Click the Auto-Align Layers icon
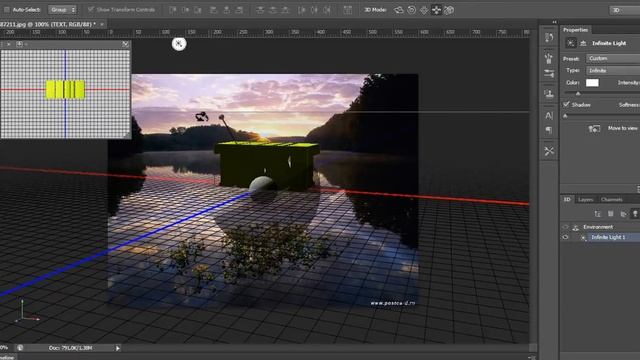The width and height of the screenshot is (640, 360). coord(347,10)
